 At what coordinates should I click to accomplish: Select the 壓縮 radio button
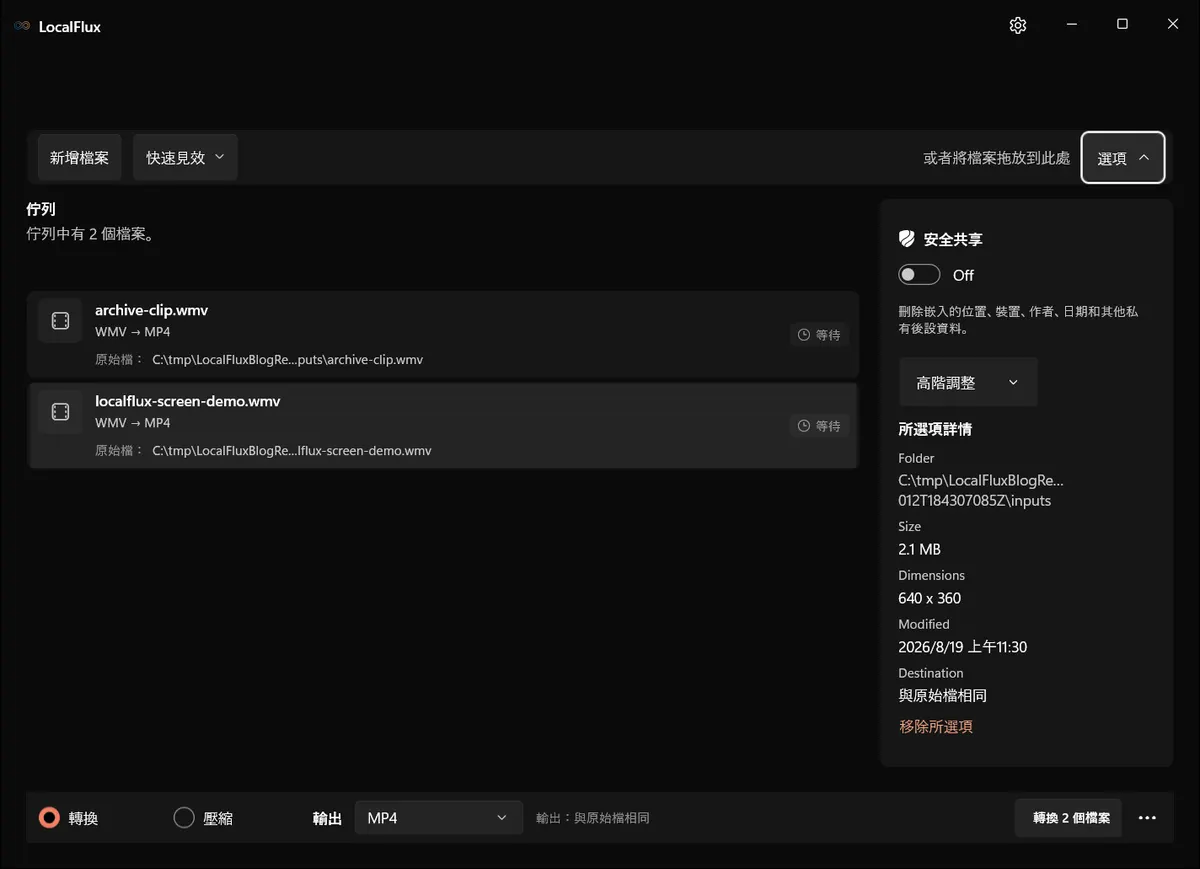coord(184,818)
